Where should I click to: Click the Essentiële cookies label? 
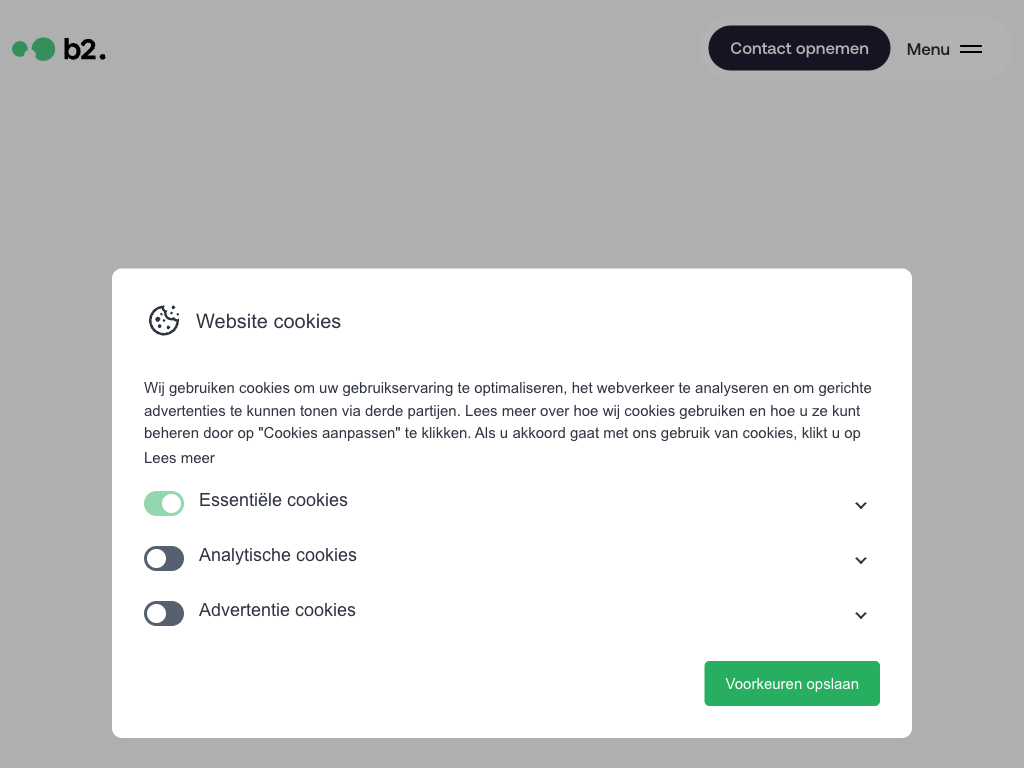[273, 500]
